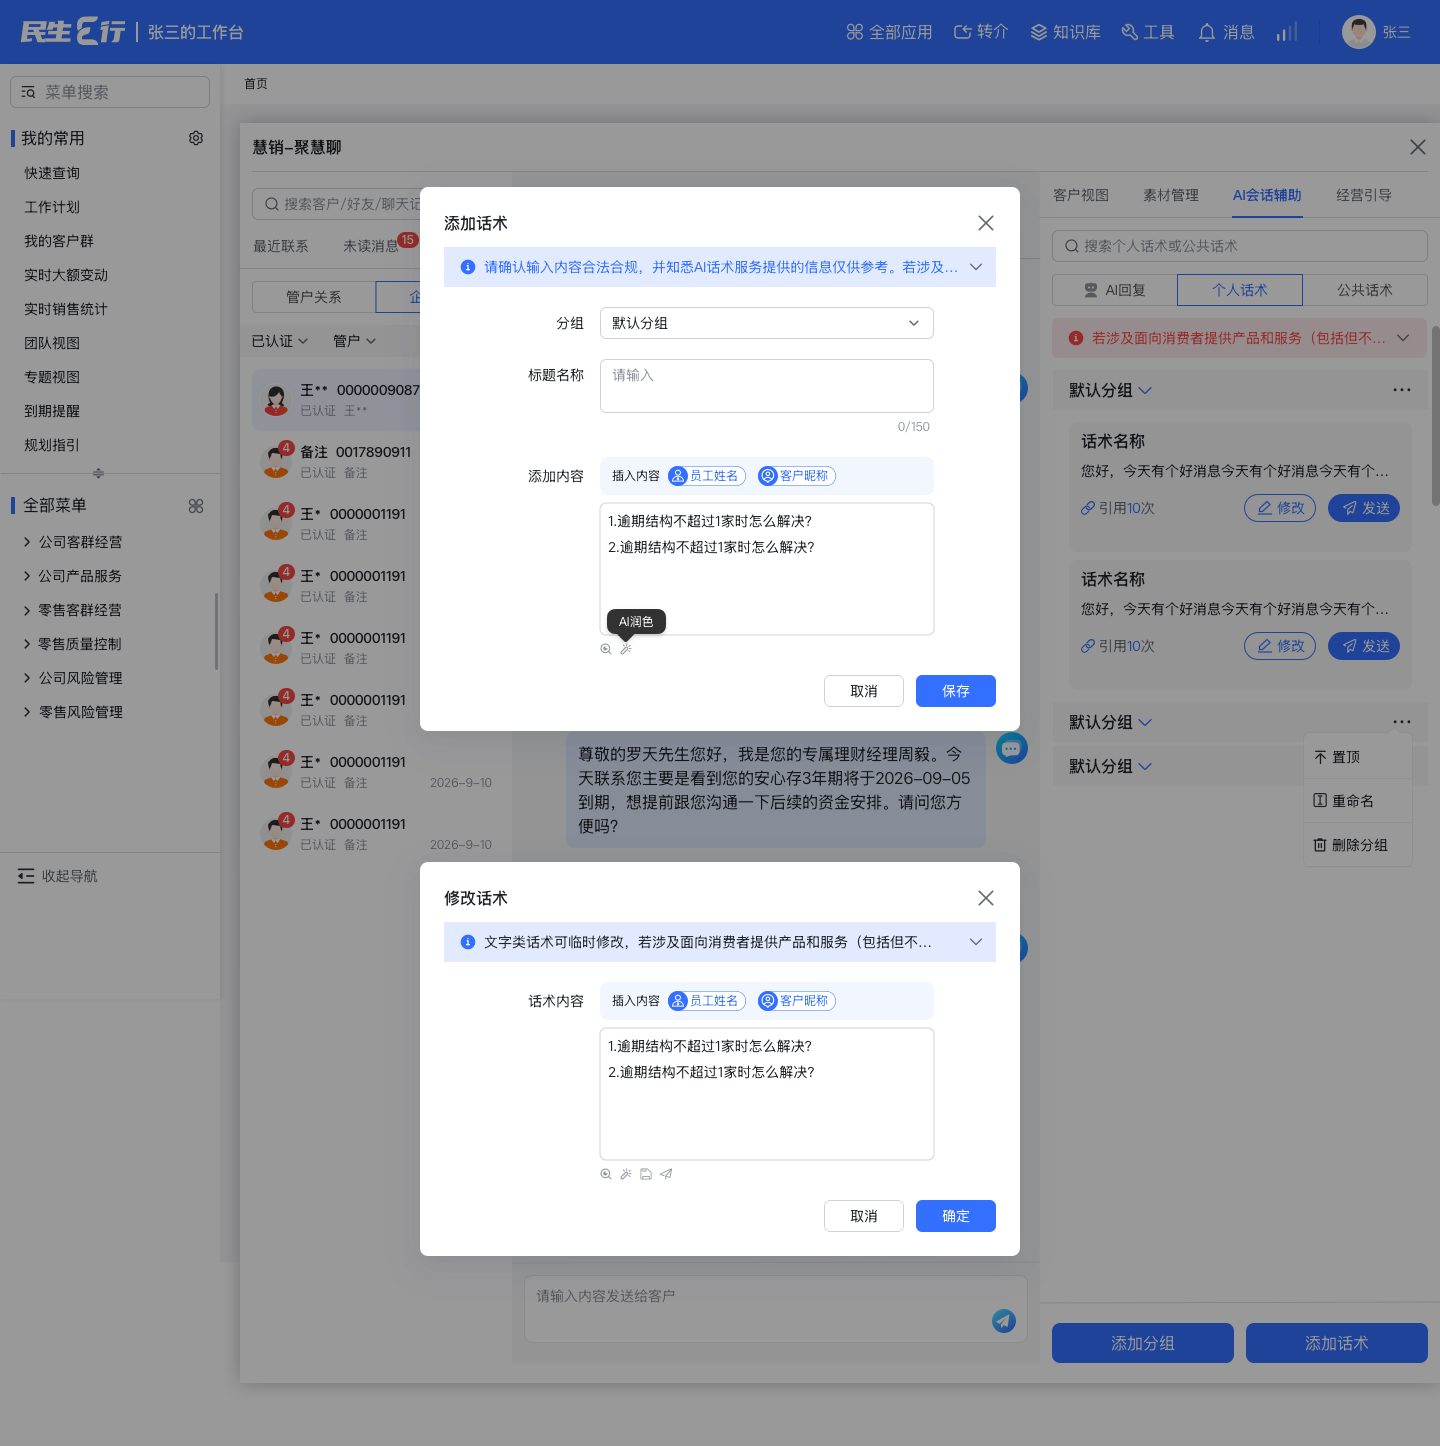The image size is (1440, 1446).
Task: Select 公共话术 tab
Action: [1365, 290]
